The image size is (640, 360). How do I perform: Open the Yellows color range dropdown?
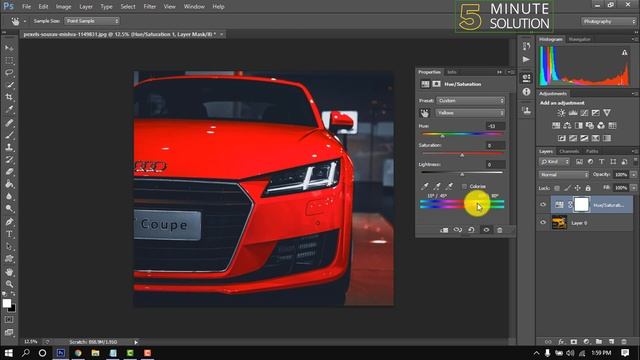(471, 113)
